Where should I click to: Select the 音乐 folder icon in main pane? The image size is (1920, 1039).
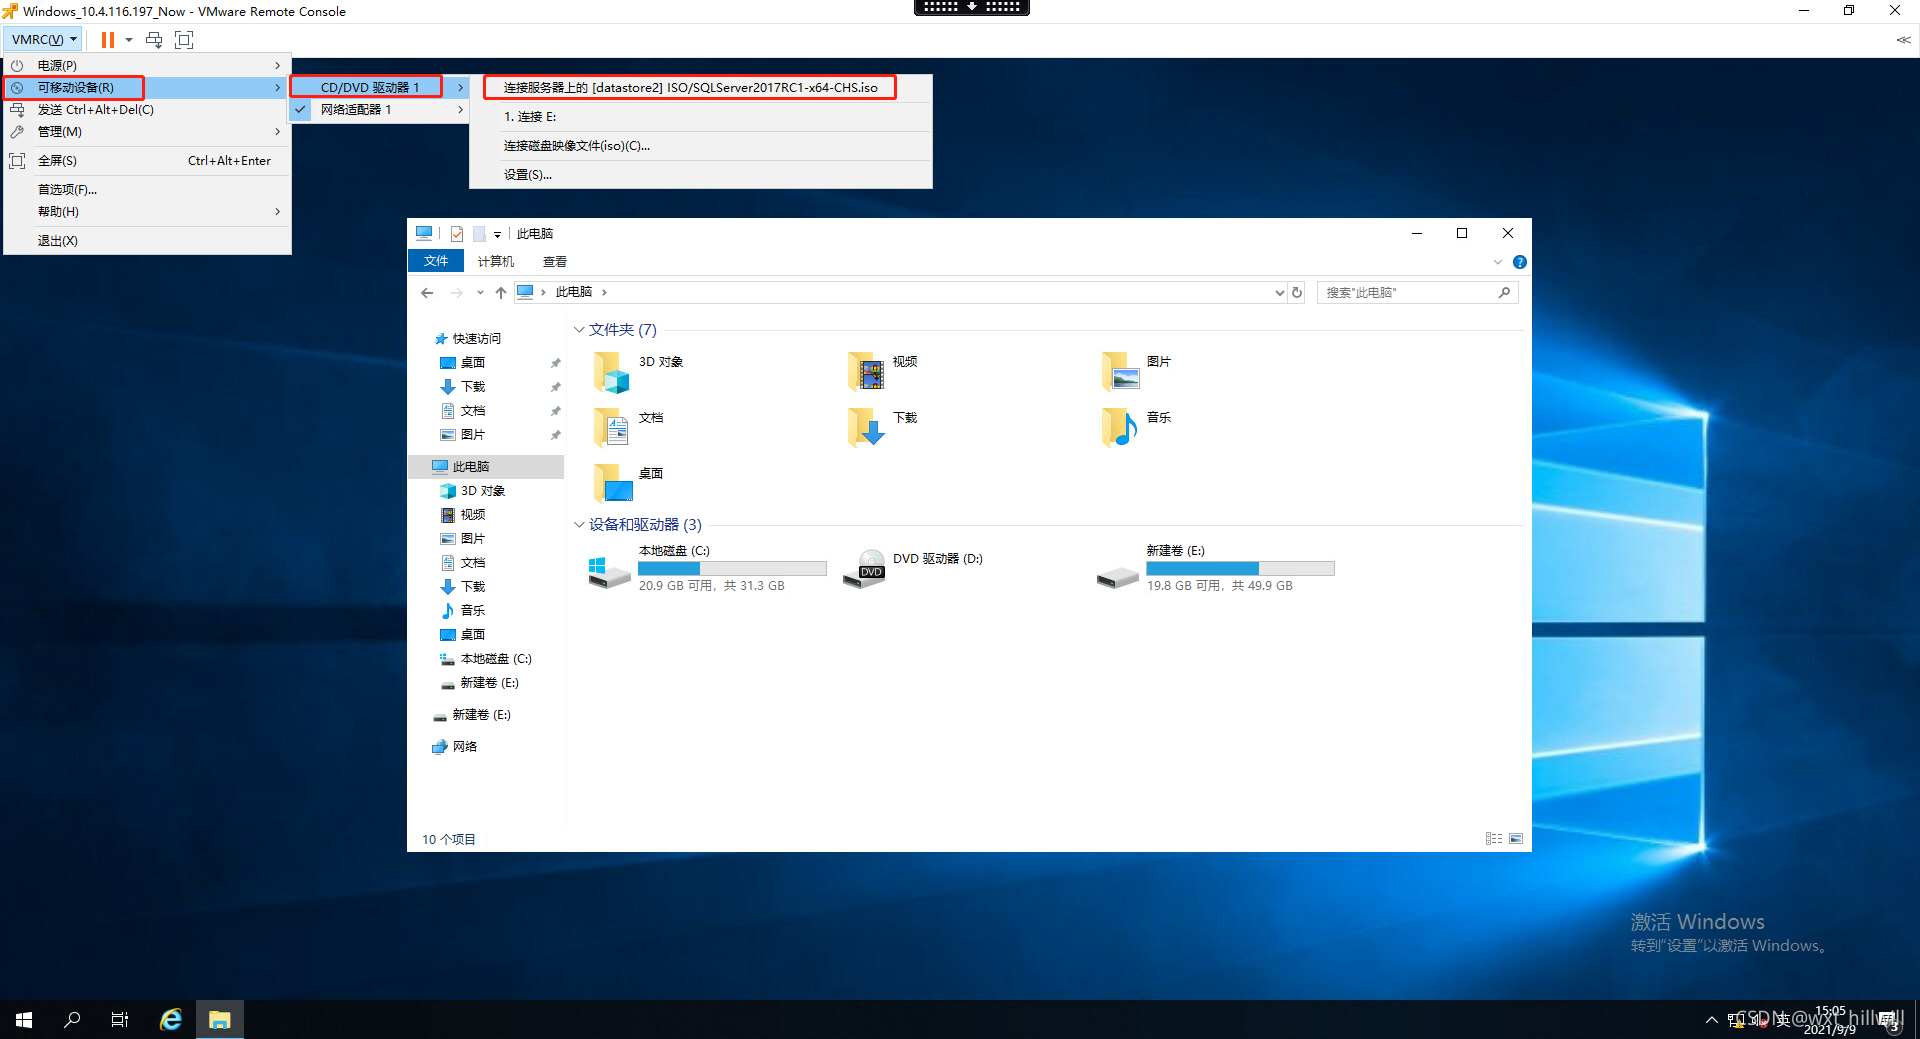1120,428
